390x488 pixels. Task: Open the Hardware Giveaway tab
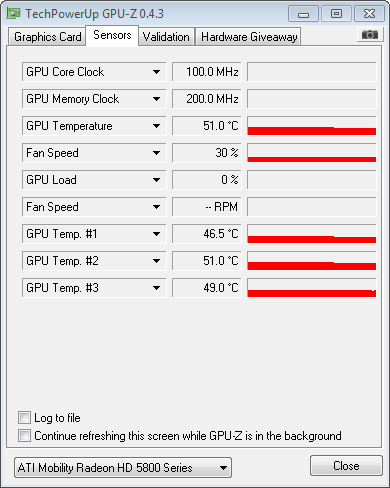249,37
